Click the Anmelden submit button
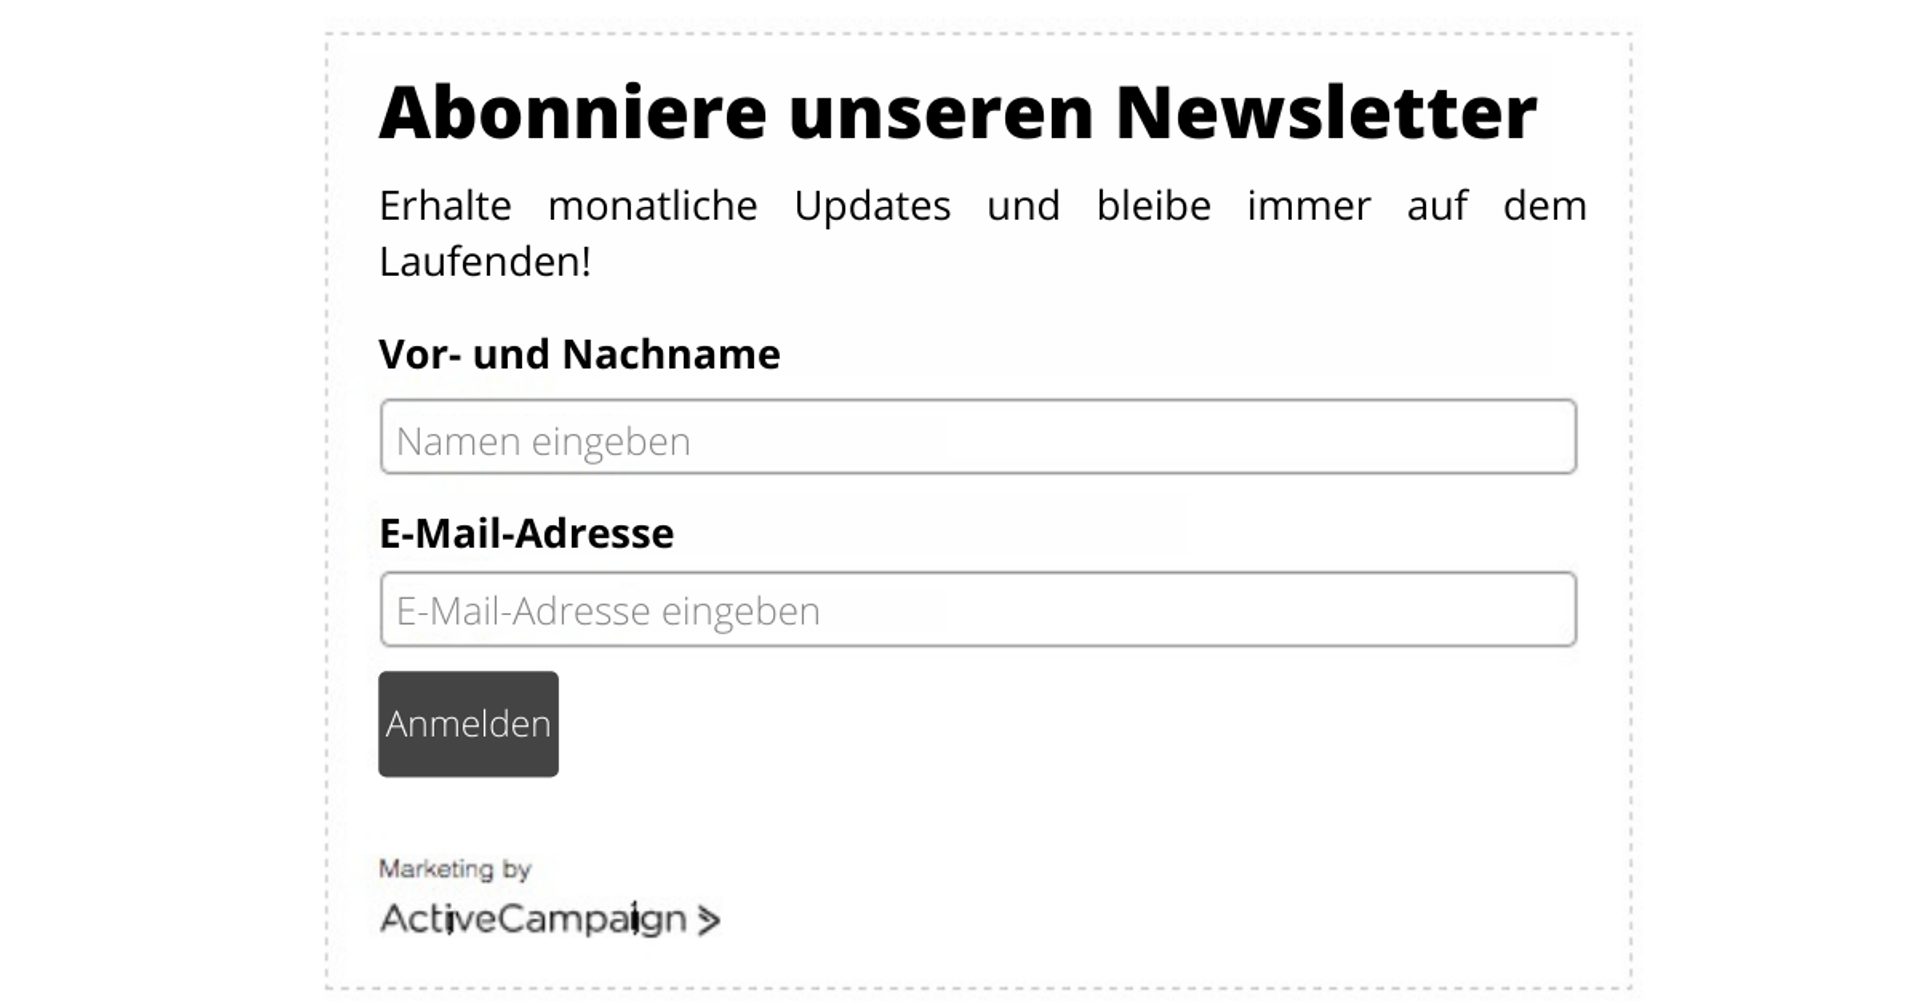Viewport: 1920px width, 1005px height. [x=468, y=724]
